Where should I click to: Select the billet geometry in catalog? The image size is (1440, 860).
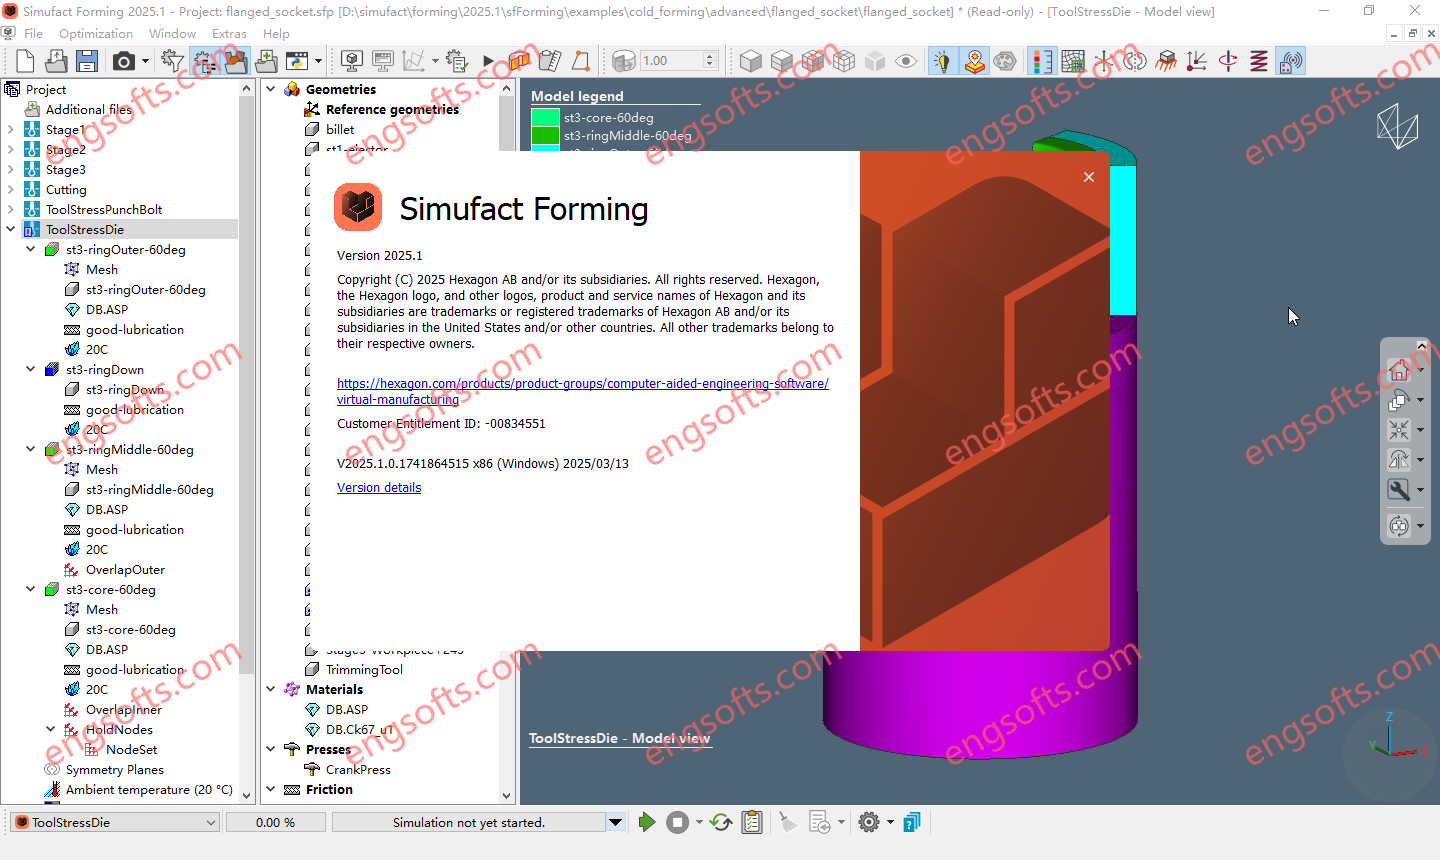click(340, 129)
